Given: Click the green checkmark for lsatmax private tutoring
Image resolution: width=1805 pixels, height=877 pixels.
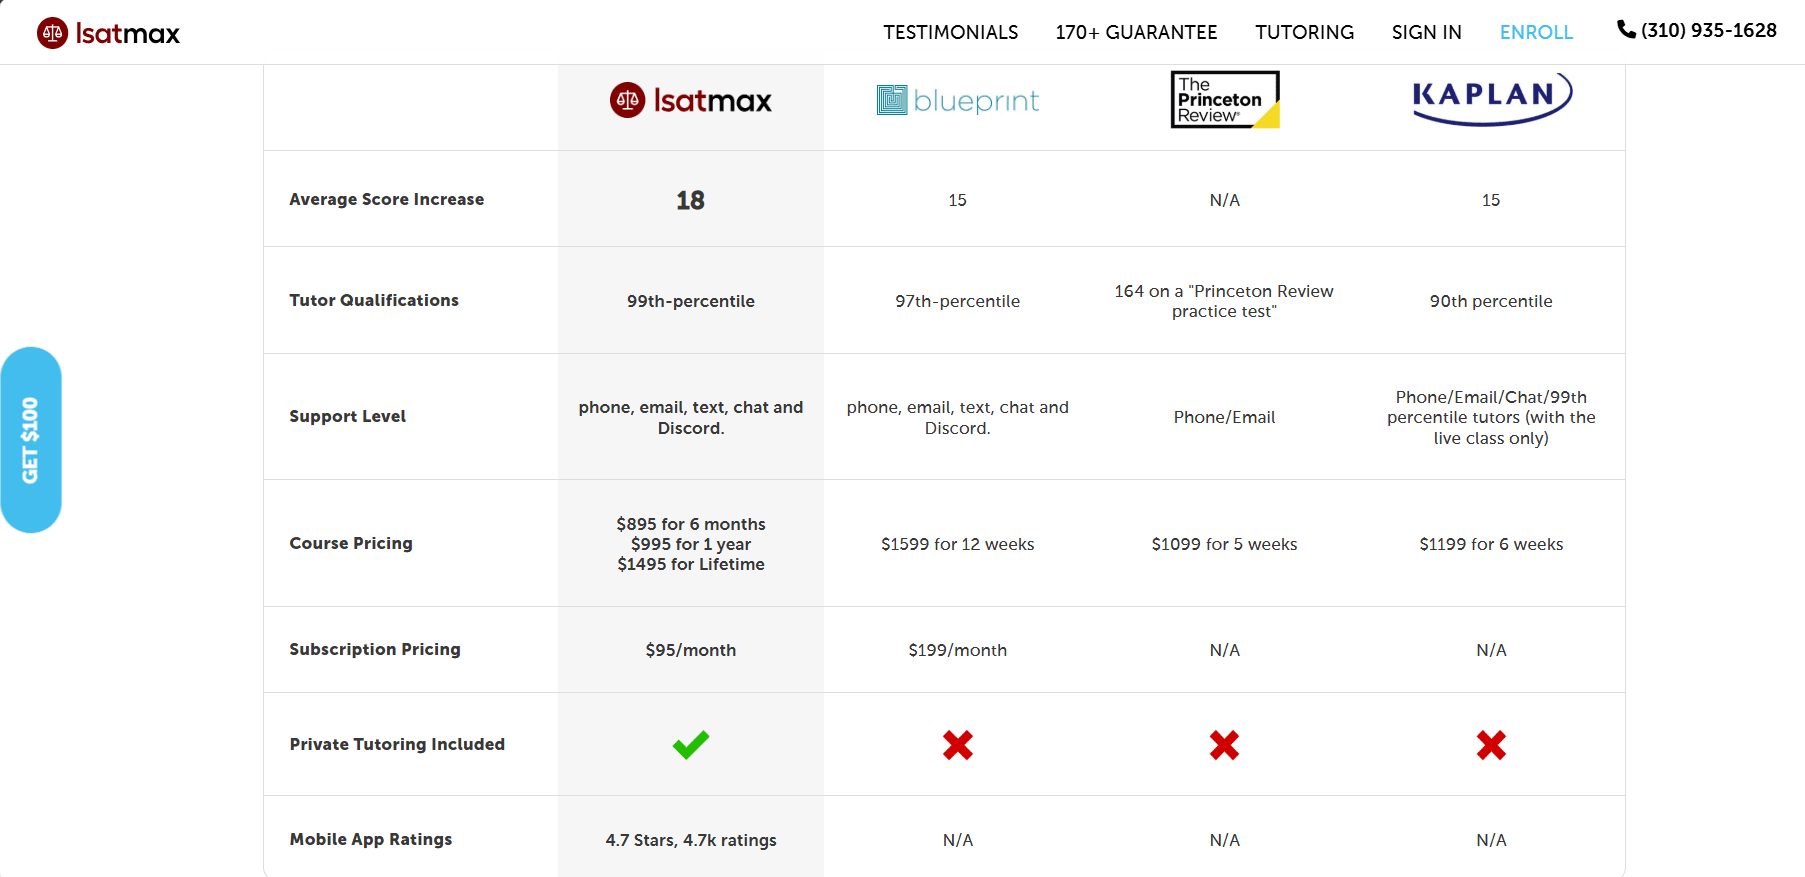Looking at the screenshot, I should (691, 744).
